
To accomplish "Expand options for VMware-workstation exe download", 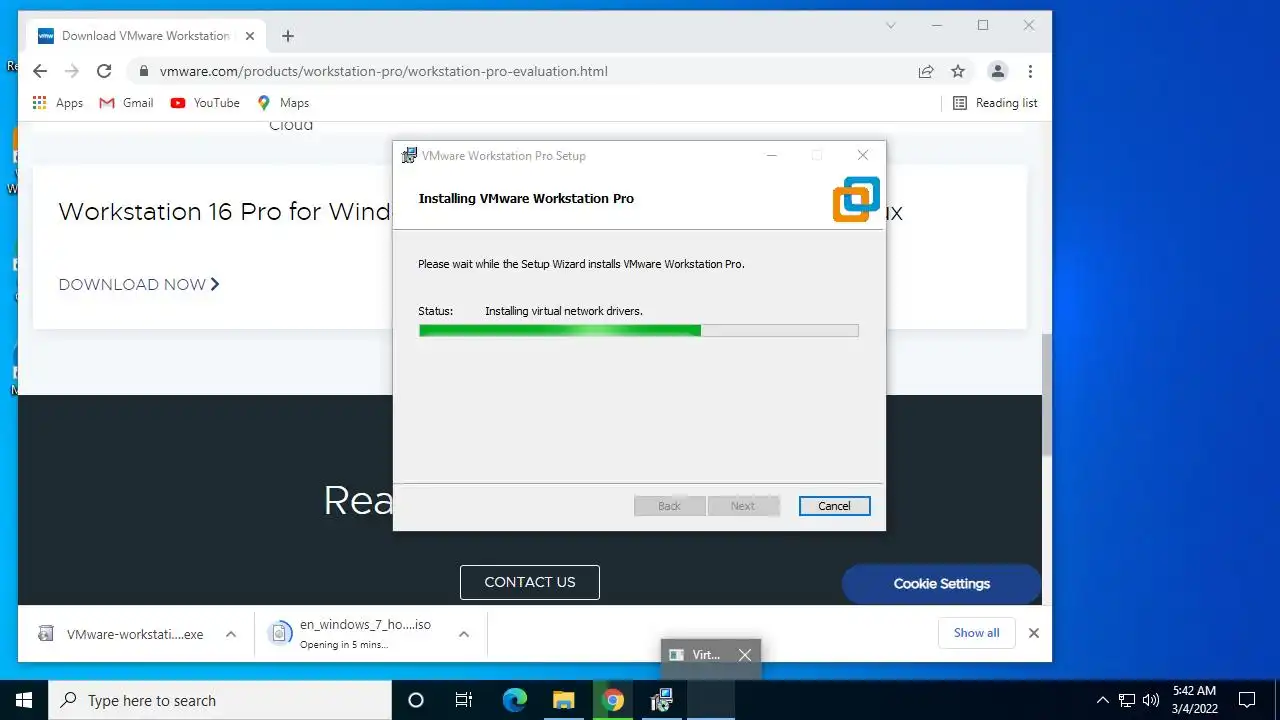I will (x=231, y=634).
